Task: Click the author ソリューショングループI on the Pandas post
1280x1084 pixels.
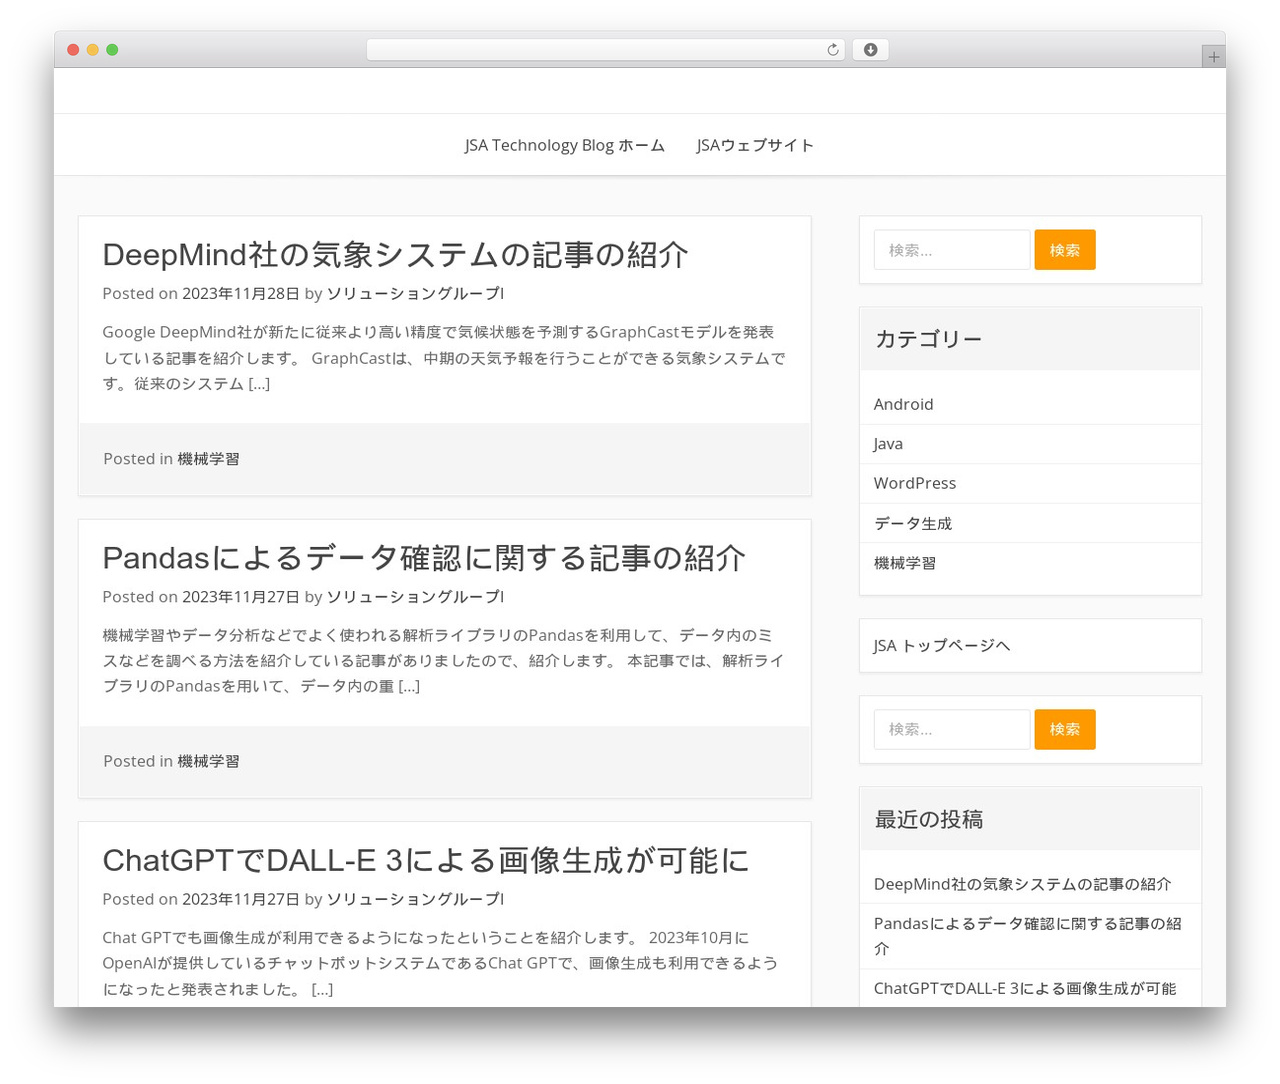Action: [415, 596]
